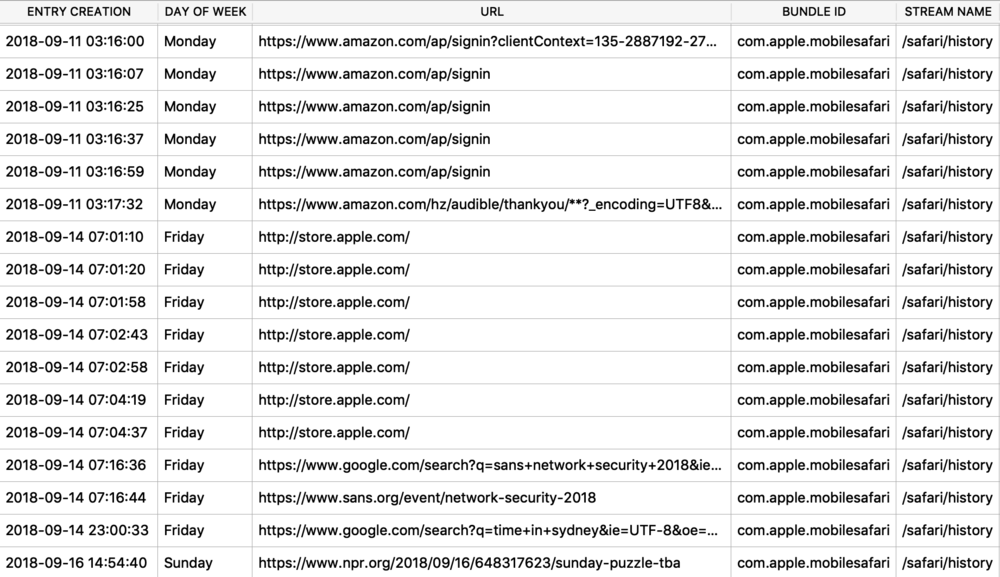Click Monday in the 03:16:00 row

click(190, 41)
